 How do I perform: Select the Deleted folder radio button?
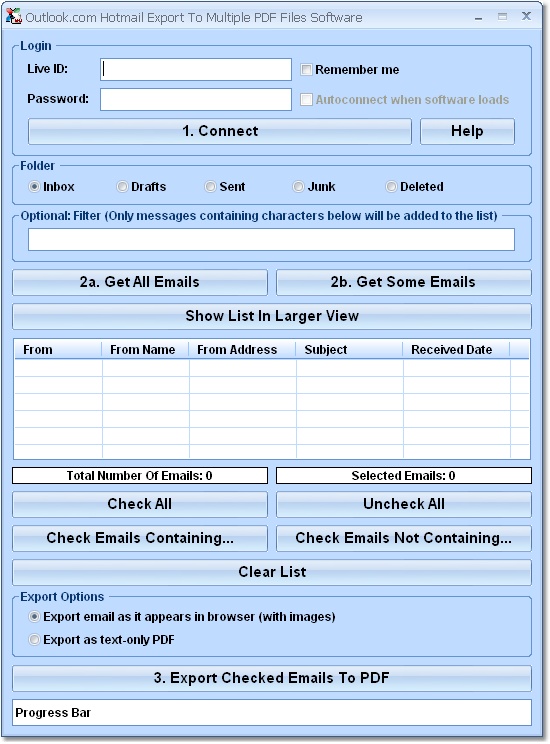(x=391, y=186)
